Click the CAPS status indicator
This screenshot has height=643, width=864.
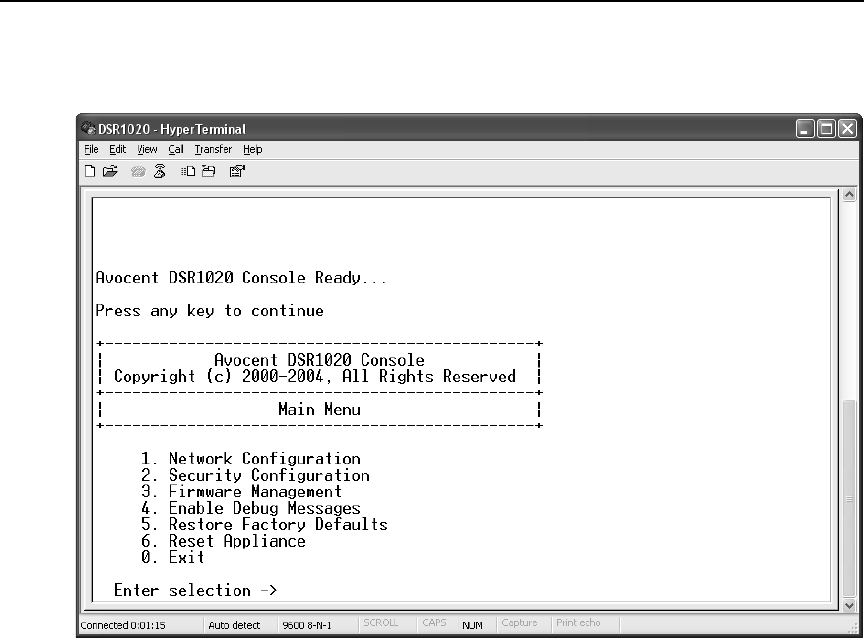point(434,623)
